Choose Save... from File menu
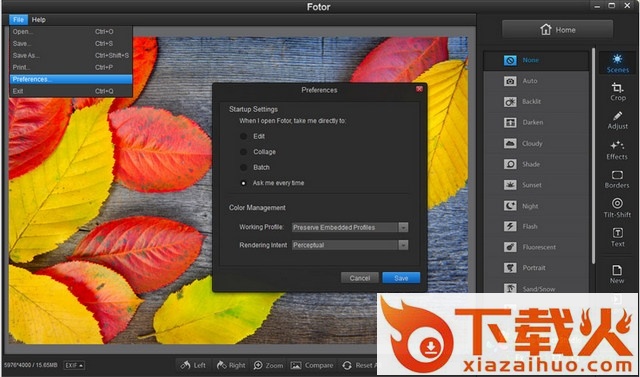This screenshot has width=640, height=377. pyautogui.click(x=71, y=44)
